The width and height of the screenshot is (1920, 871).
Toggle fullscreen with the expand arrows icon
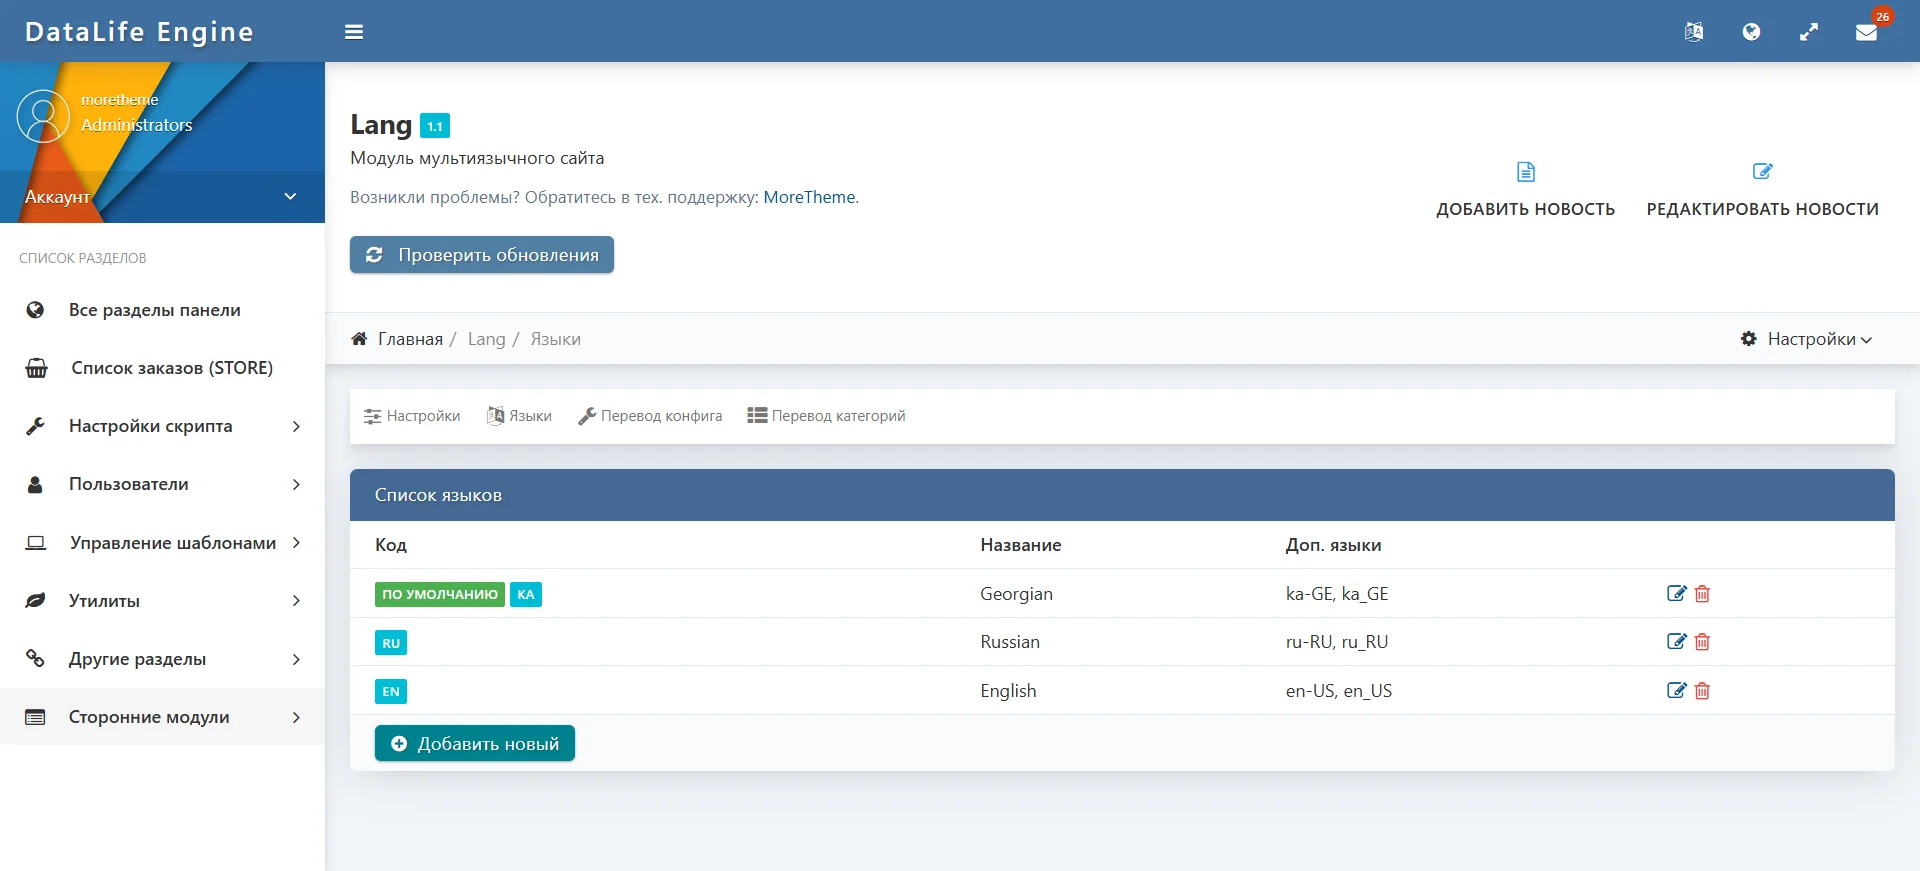[1809, 32]
